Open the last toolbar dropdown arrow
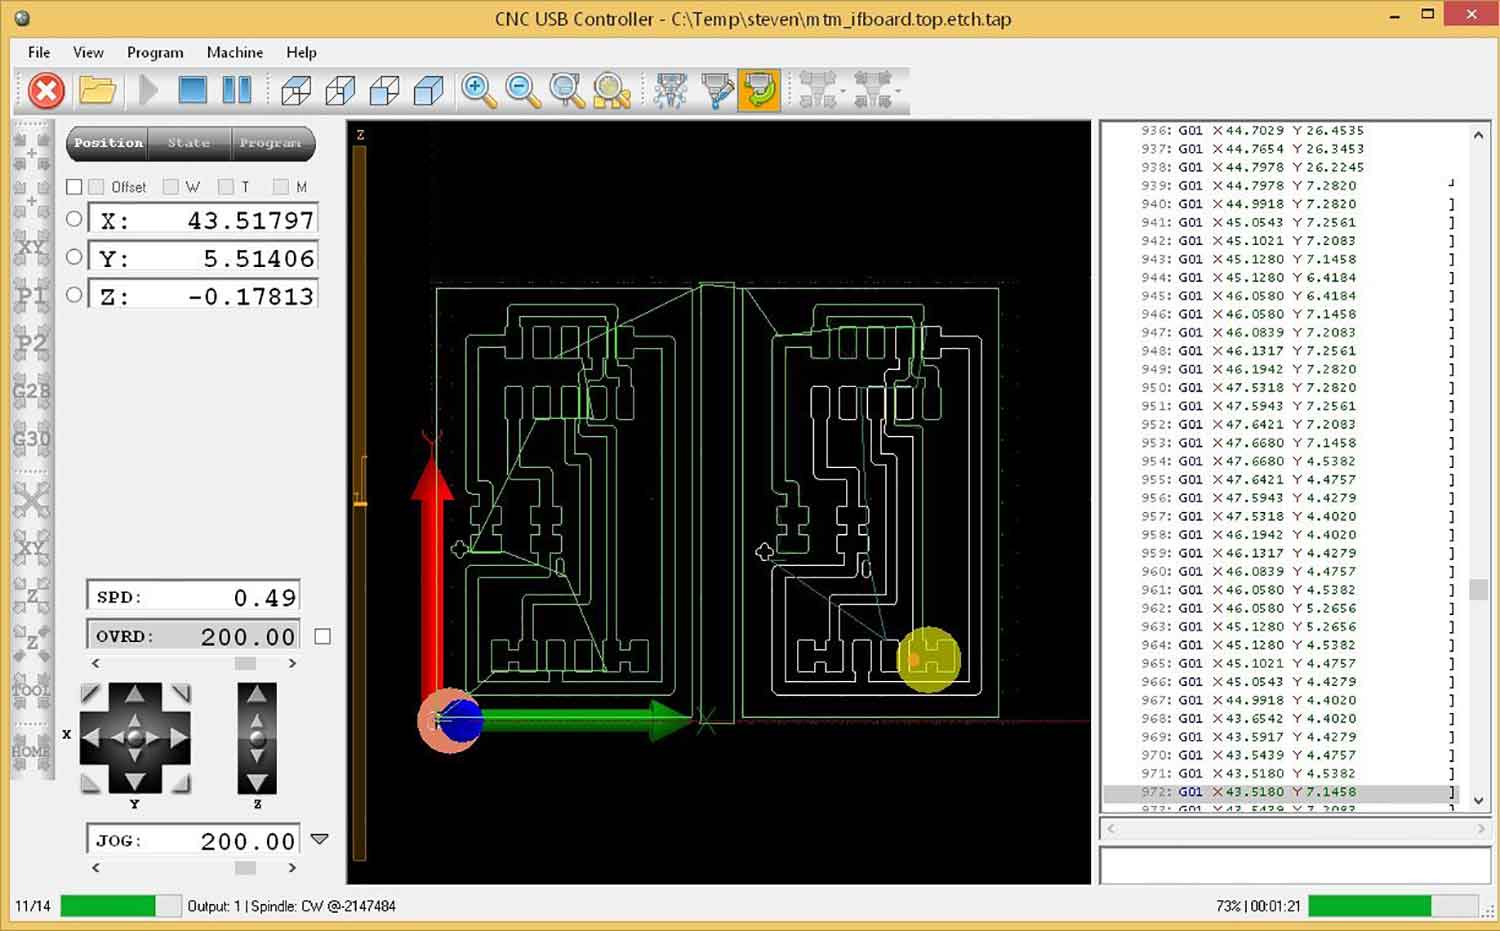Image resolution: width=1500 pixels, height=931 pixels. pyautogui.click(x=898, y=92)
